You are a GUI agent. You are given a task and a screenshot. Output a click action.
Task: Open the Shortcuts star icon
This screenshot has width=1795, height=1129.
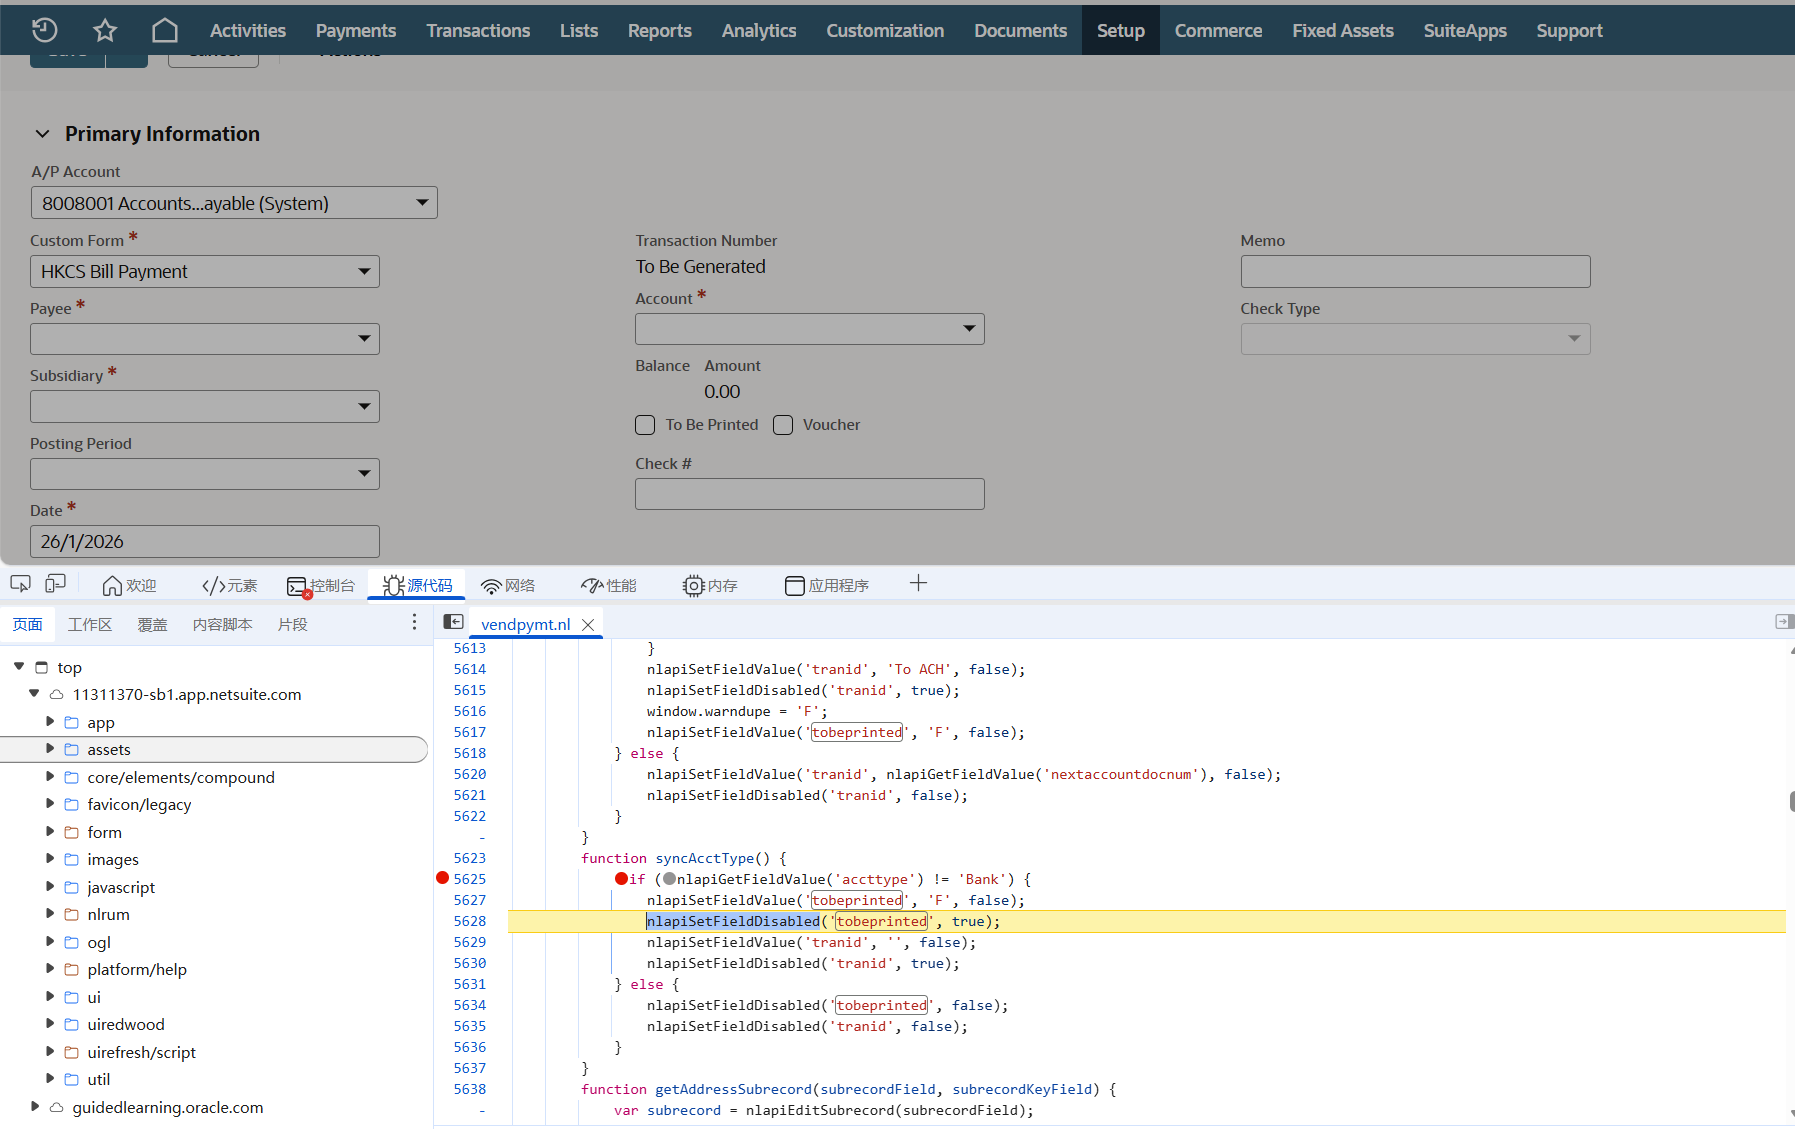pyautogui.click(x=105, y=30)
